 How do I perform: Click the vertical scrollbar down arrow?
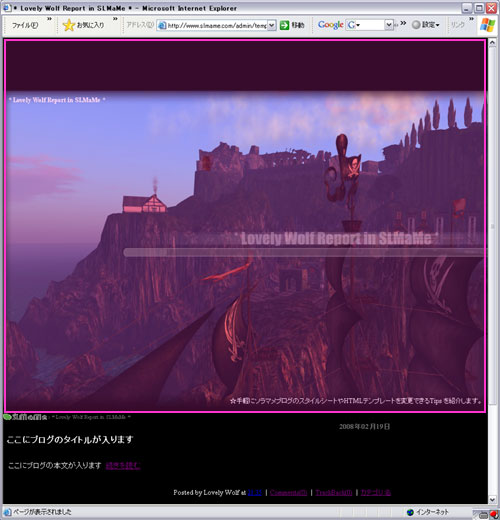(492, 499)
